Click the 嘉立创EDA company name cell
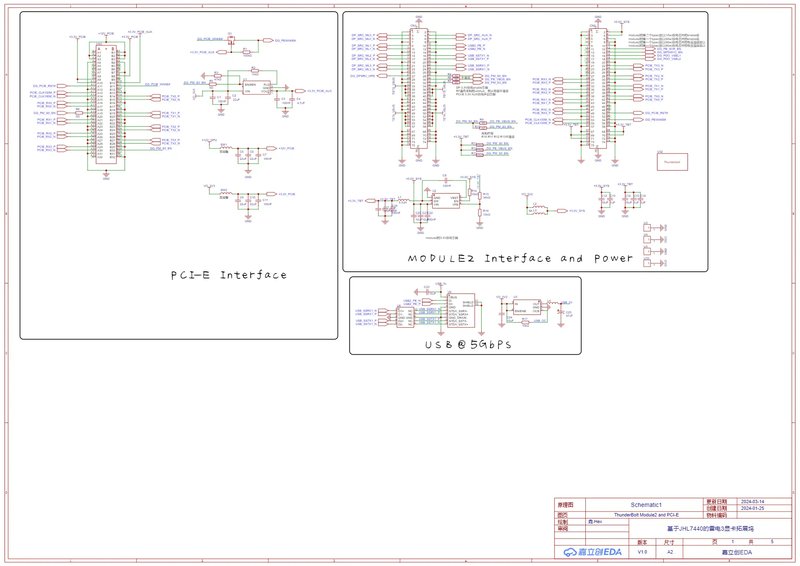The height and width of the screenshot is (566, 800). (736, 552)
